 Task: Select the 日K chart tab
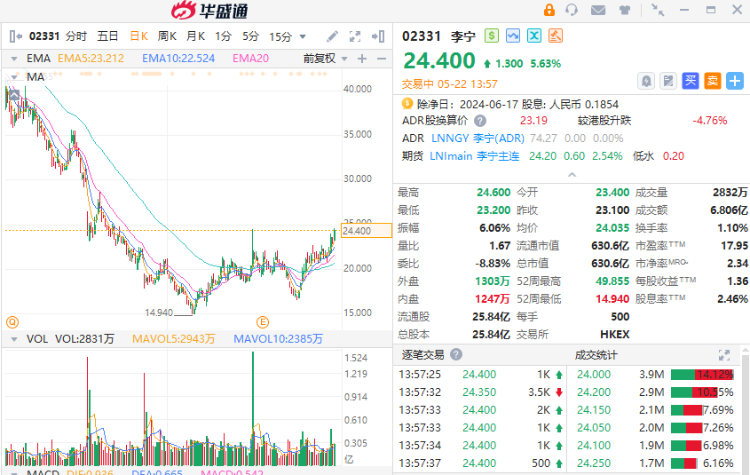coord(139,36)
